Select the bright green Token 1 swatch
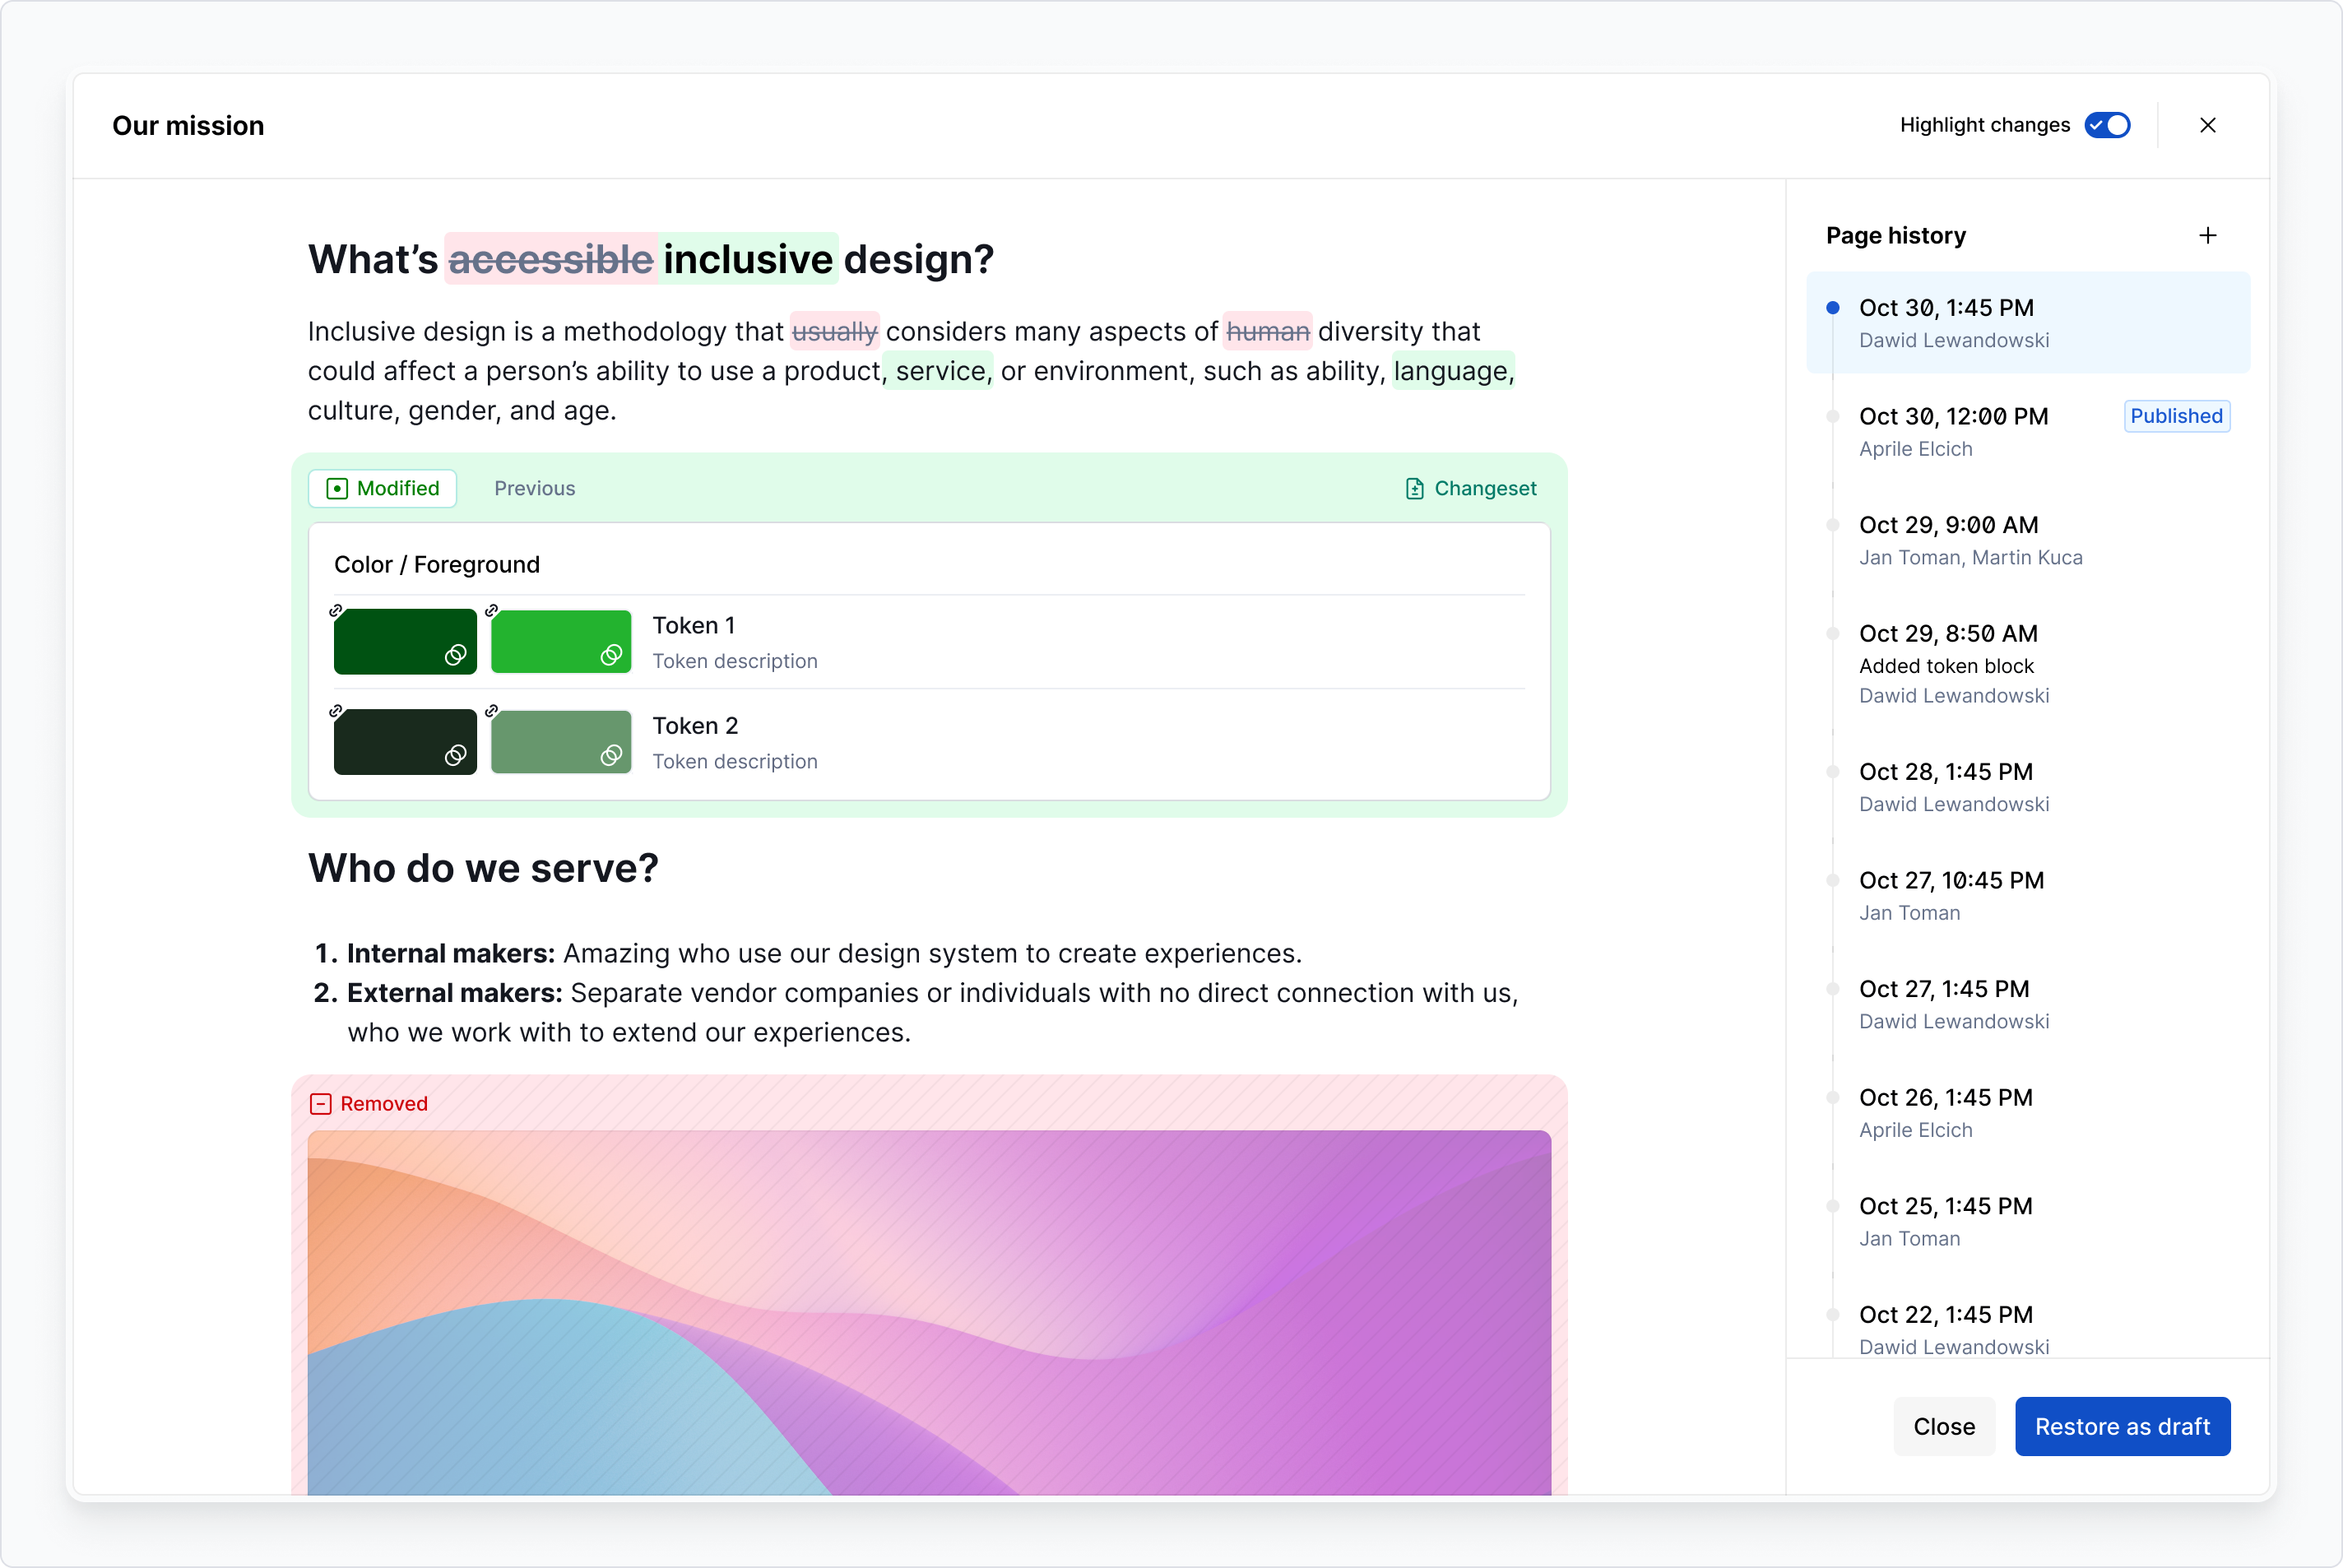 [x=561, y=641]
